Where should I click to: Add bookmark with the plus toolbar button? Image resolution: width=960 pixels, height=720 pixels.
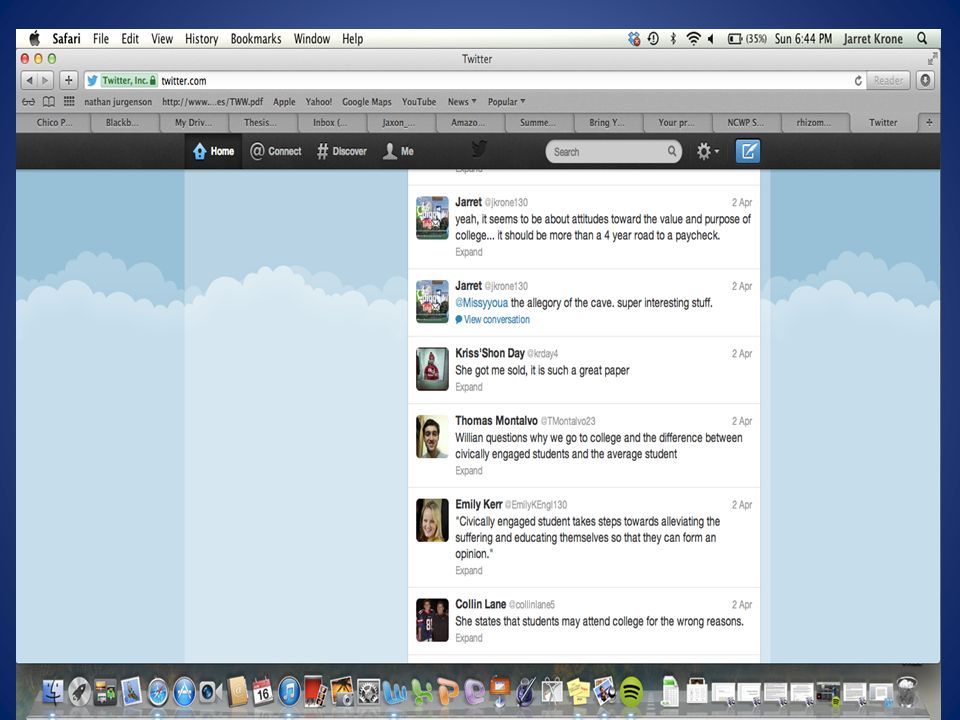(69, 80)
